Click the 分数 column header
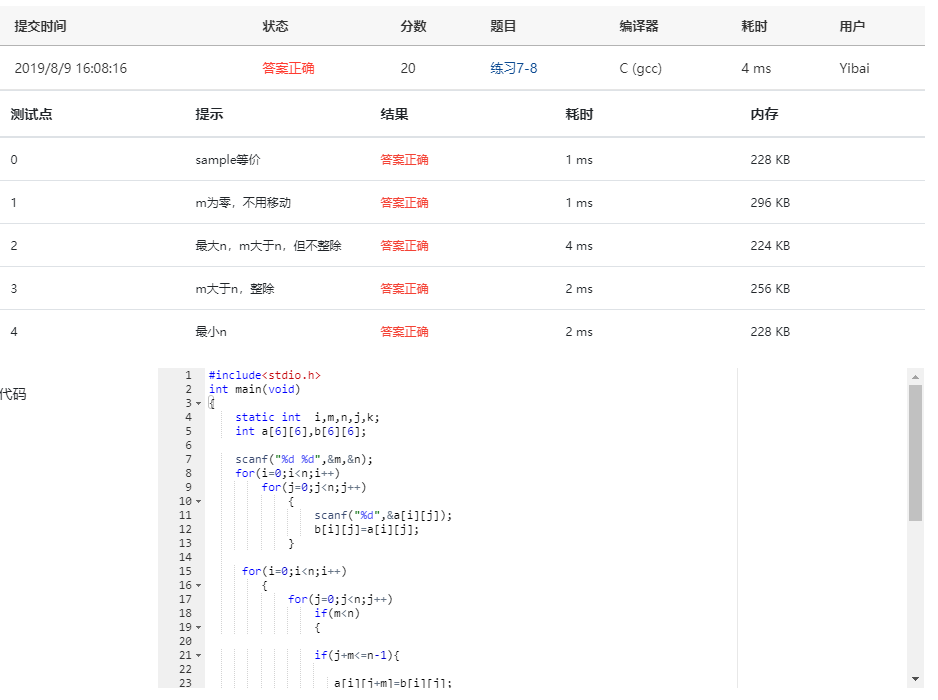The image size is (938, 700). pyautogui.click(x=413, y=26)
